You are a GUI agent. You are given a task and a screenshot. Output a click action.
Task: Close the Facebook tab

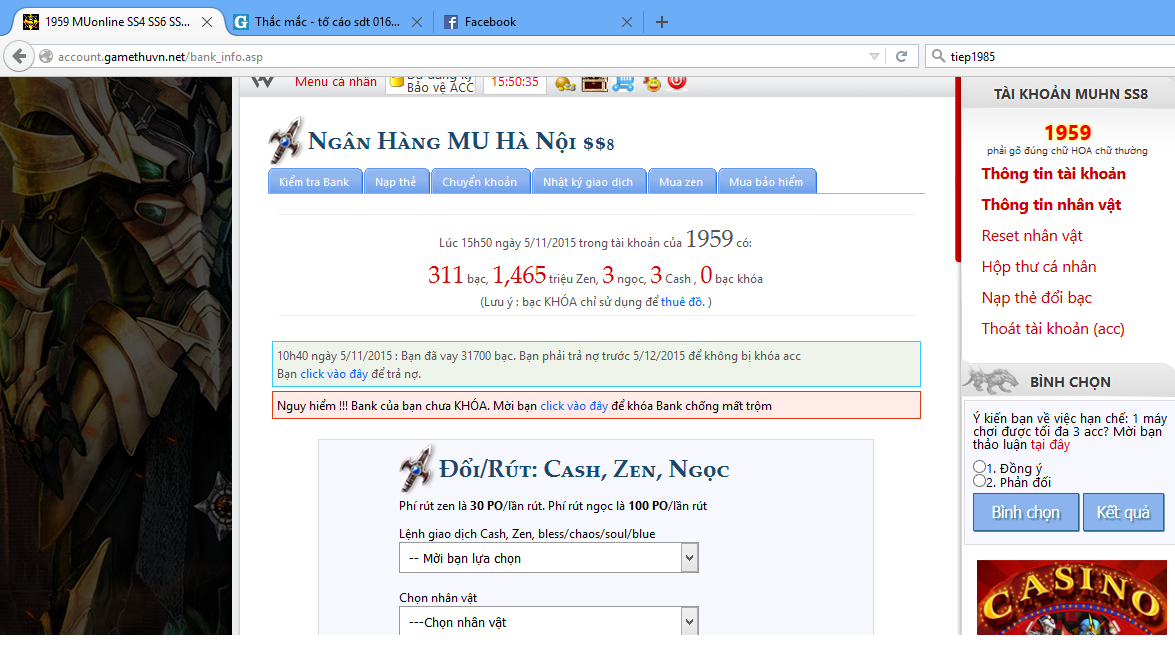click(x=626, y=22)
